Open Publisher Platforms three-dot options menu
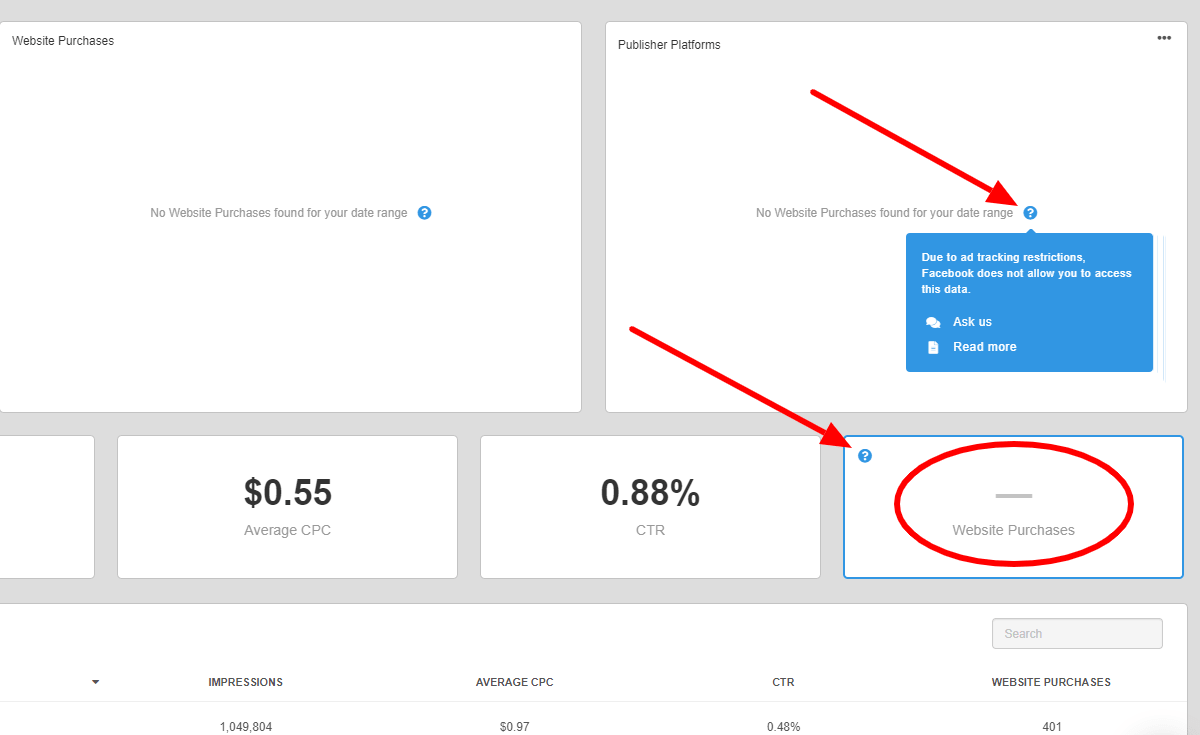This screenshot has width=1200, height=735. tap(1164, 38)
